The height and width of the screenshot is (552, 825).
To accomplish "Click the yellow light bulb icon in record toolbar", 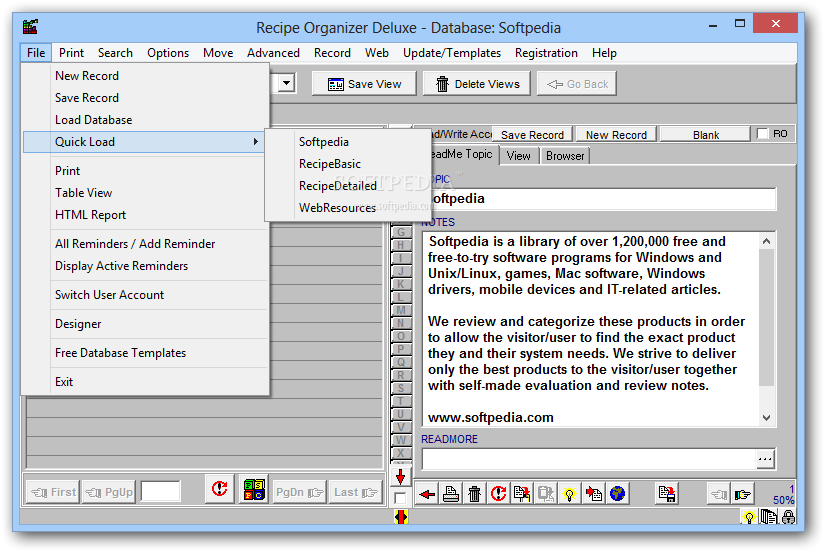I will click(x=569, y=494).
